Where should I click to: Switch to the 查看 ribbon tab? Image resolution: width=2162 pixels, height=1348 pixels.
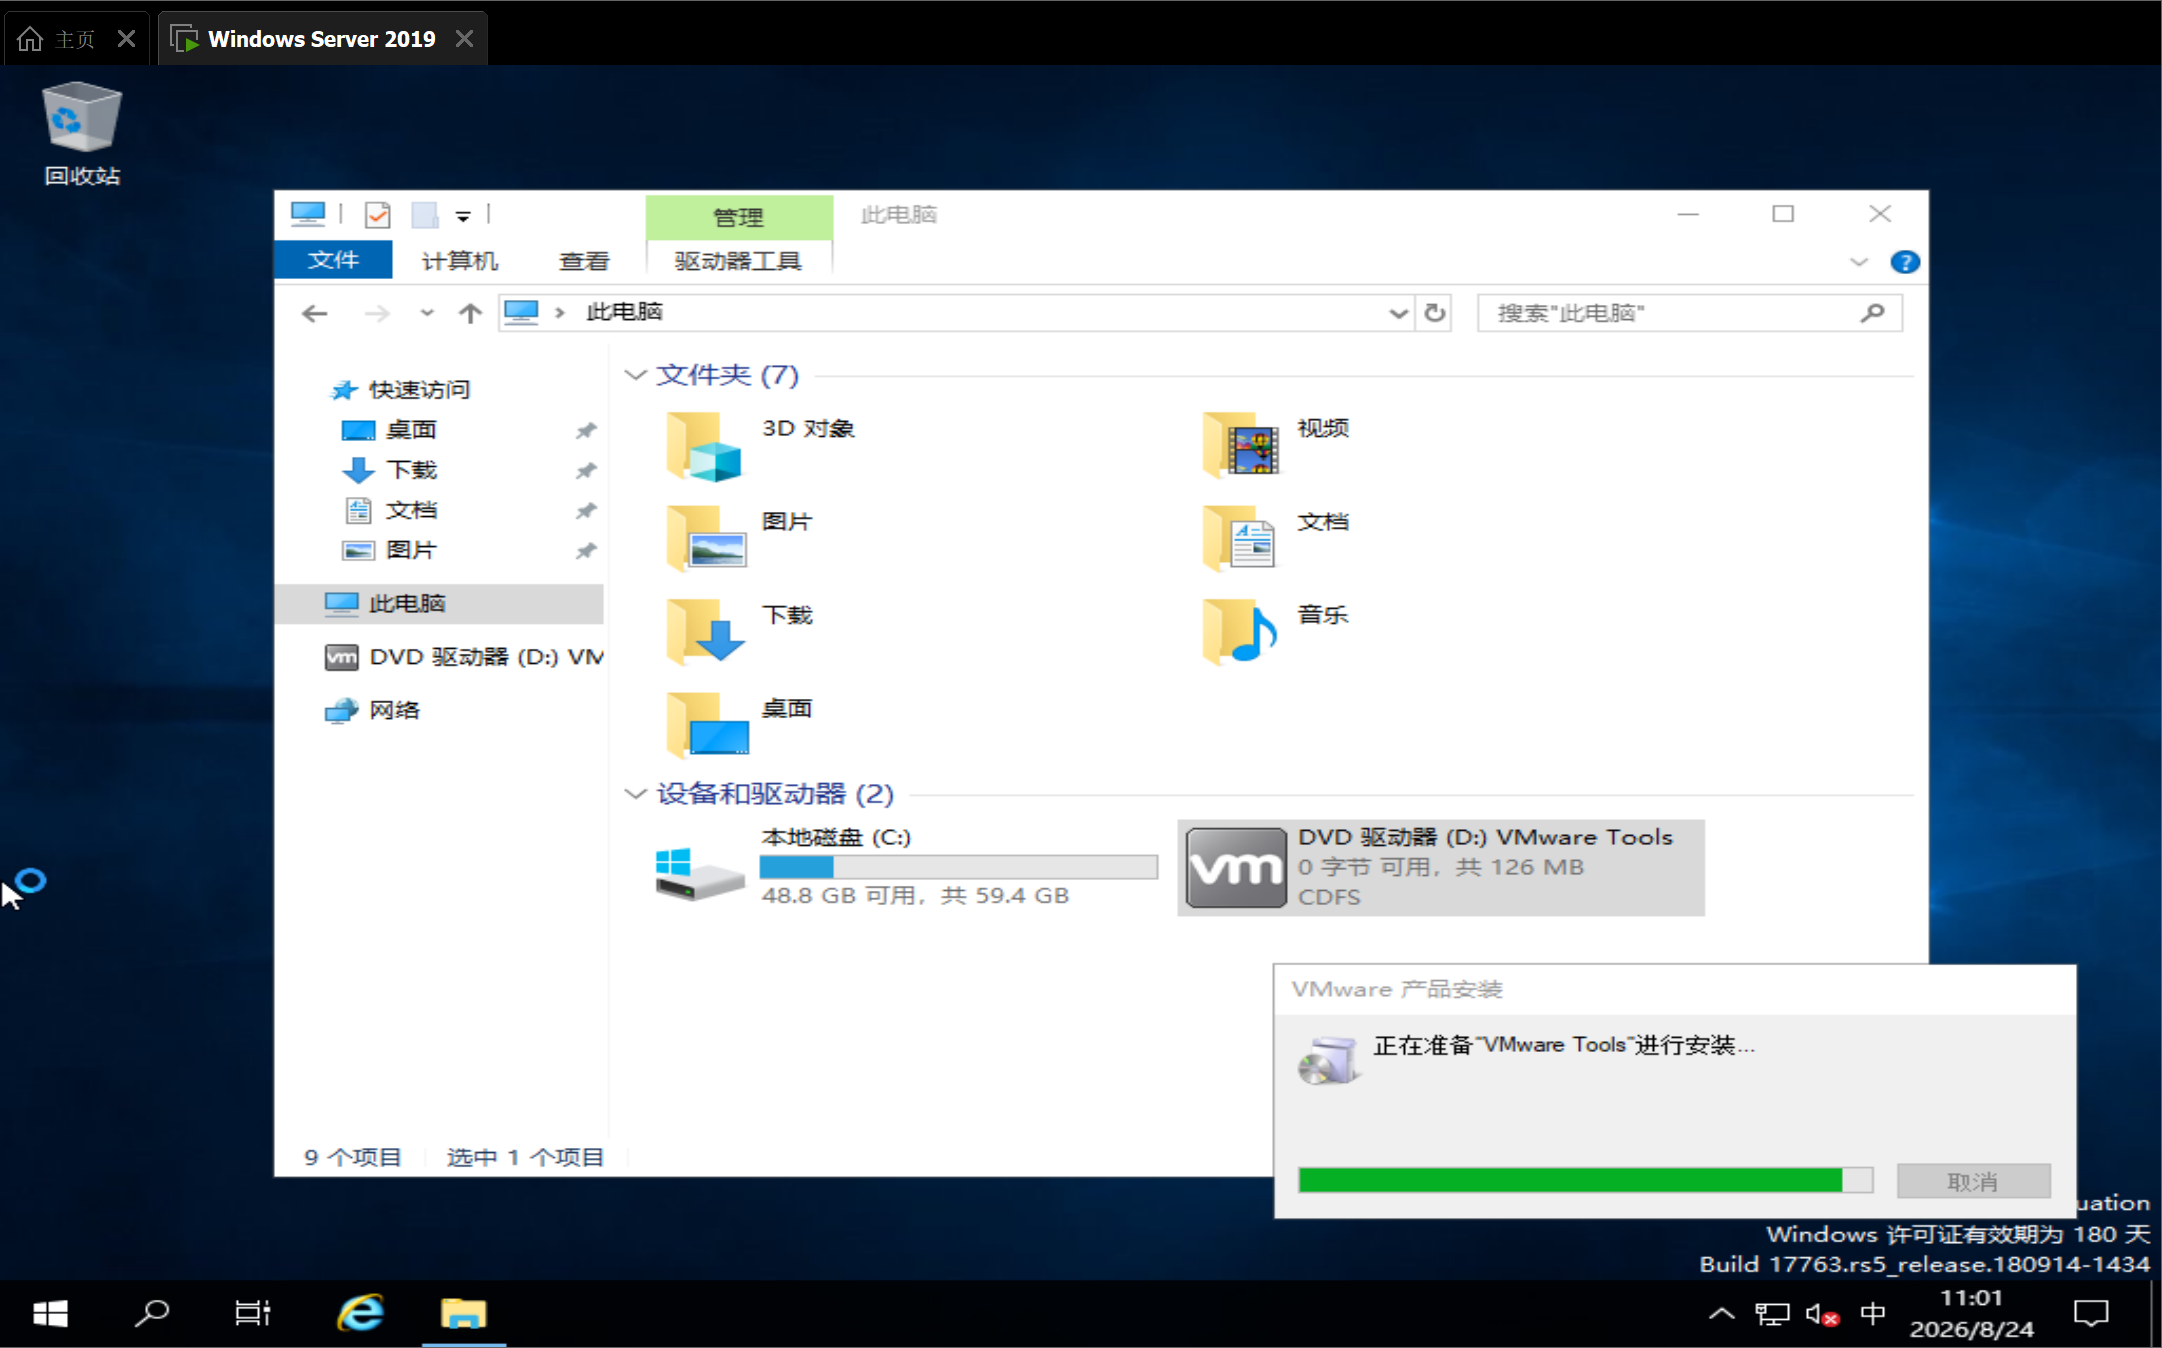[x=584, y=261]
